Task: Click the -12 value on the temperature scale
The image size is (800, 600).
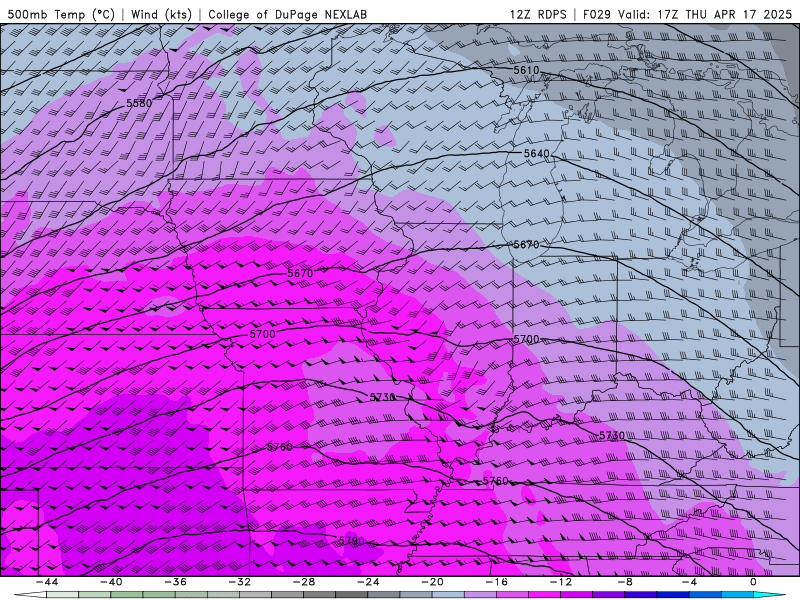Action: coord(561,582)
